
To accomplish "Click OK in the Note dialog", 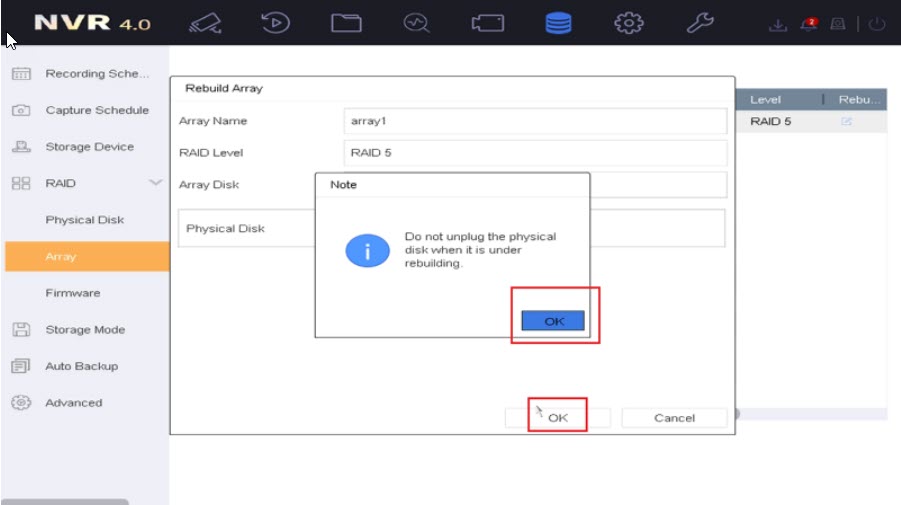I will 553,321.
